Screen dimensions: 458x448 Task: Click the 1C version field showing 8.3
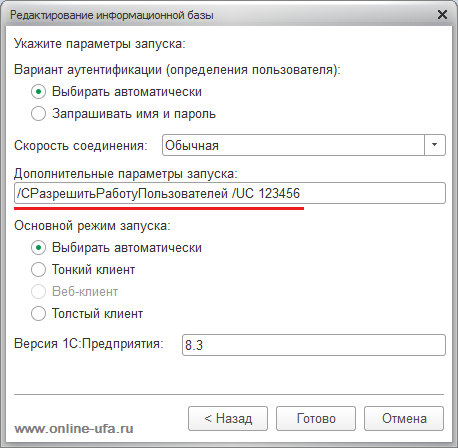(314, 345)
